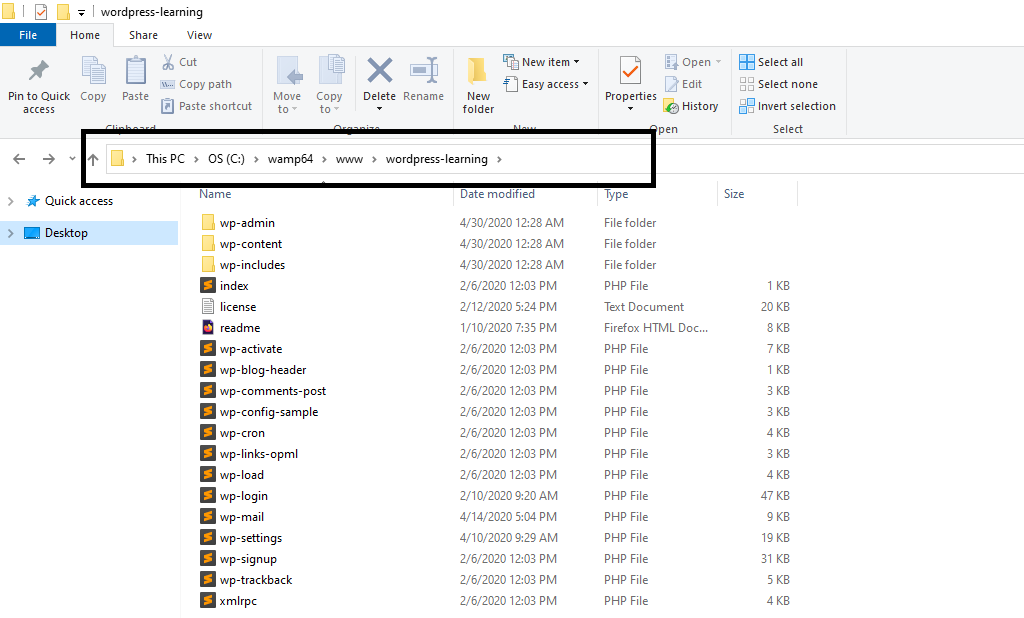The width and height of the screenshot is (1024, 618).
Task: Expand the Quick access tree node
Action: (x=10, y=201)
